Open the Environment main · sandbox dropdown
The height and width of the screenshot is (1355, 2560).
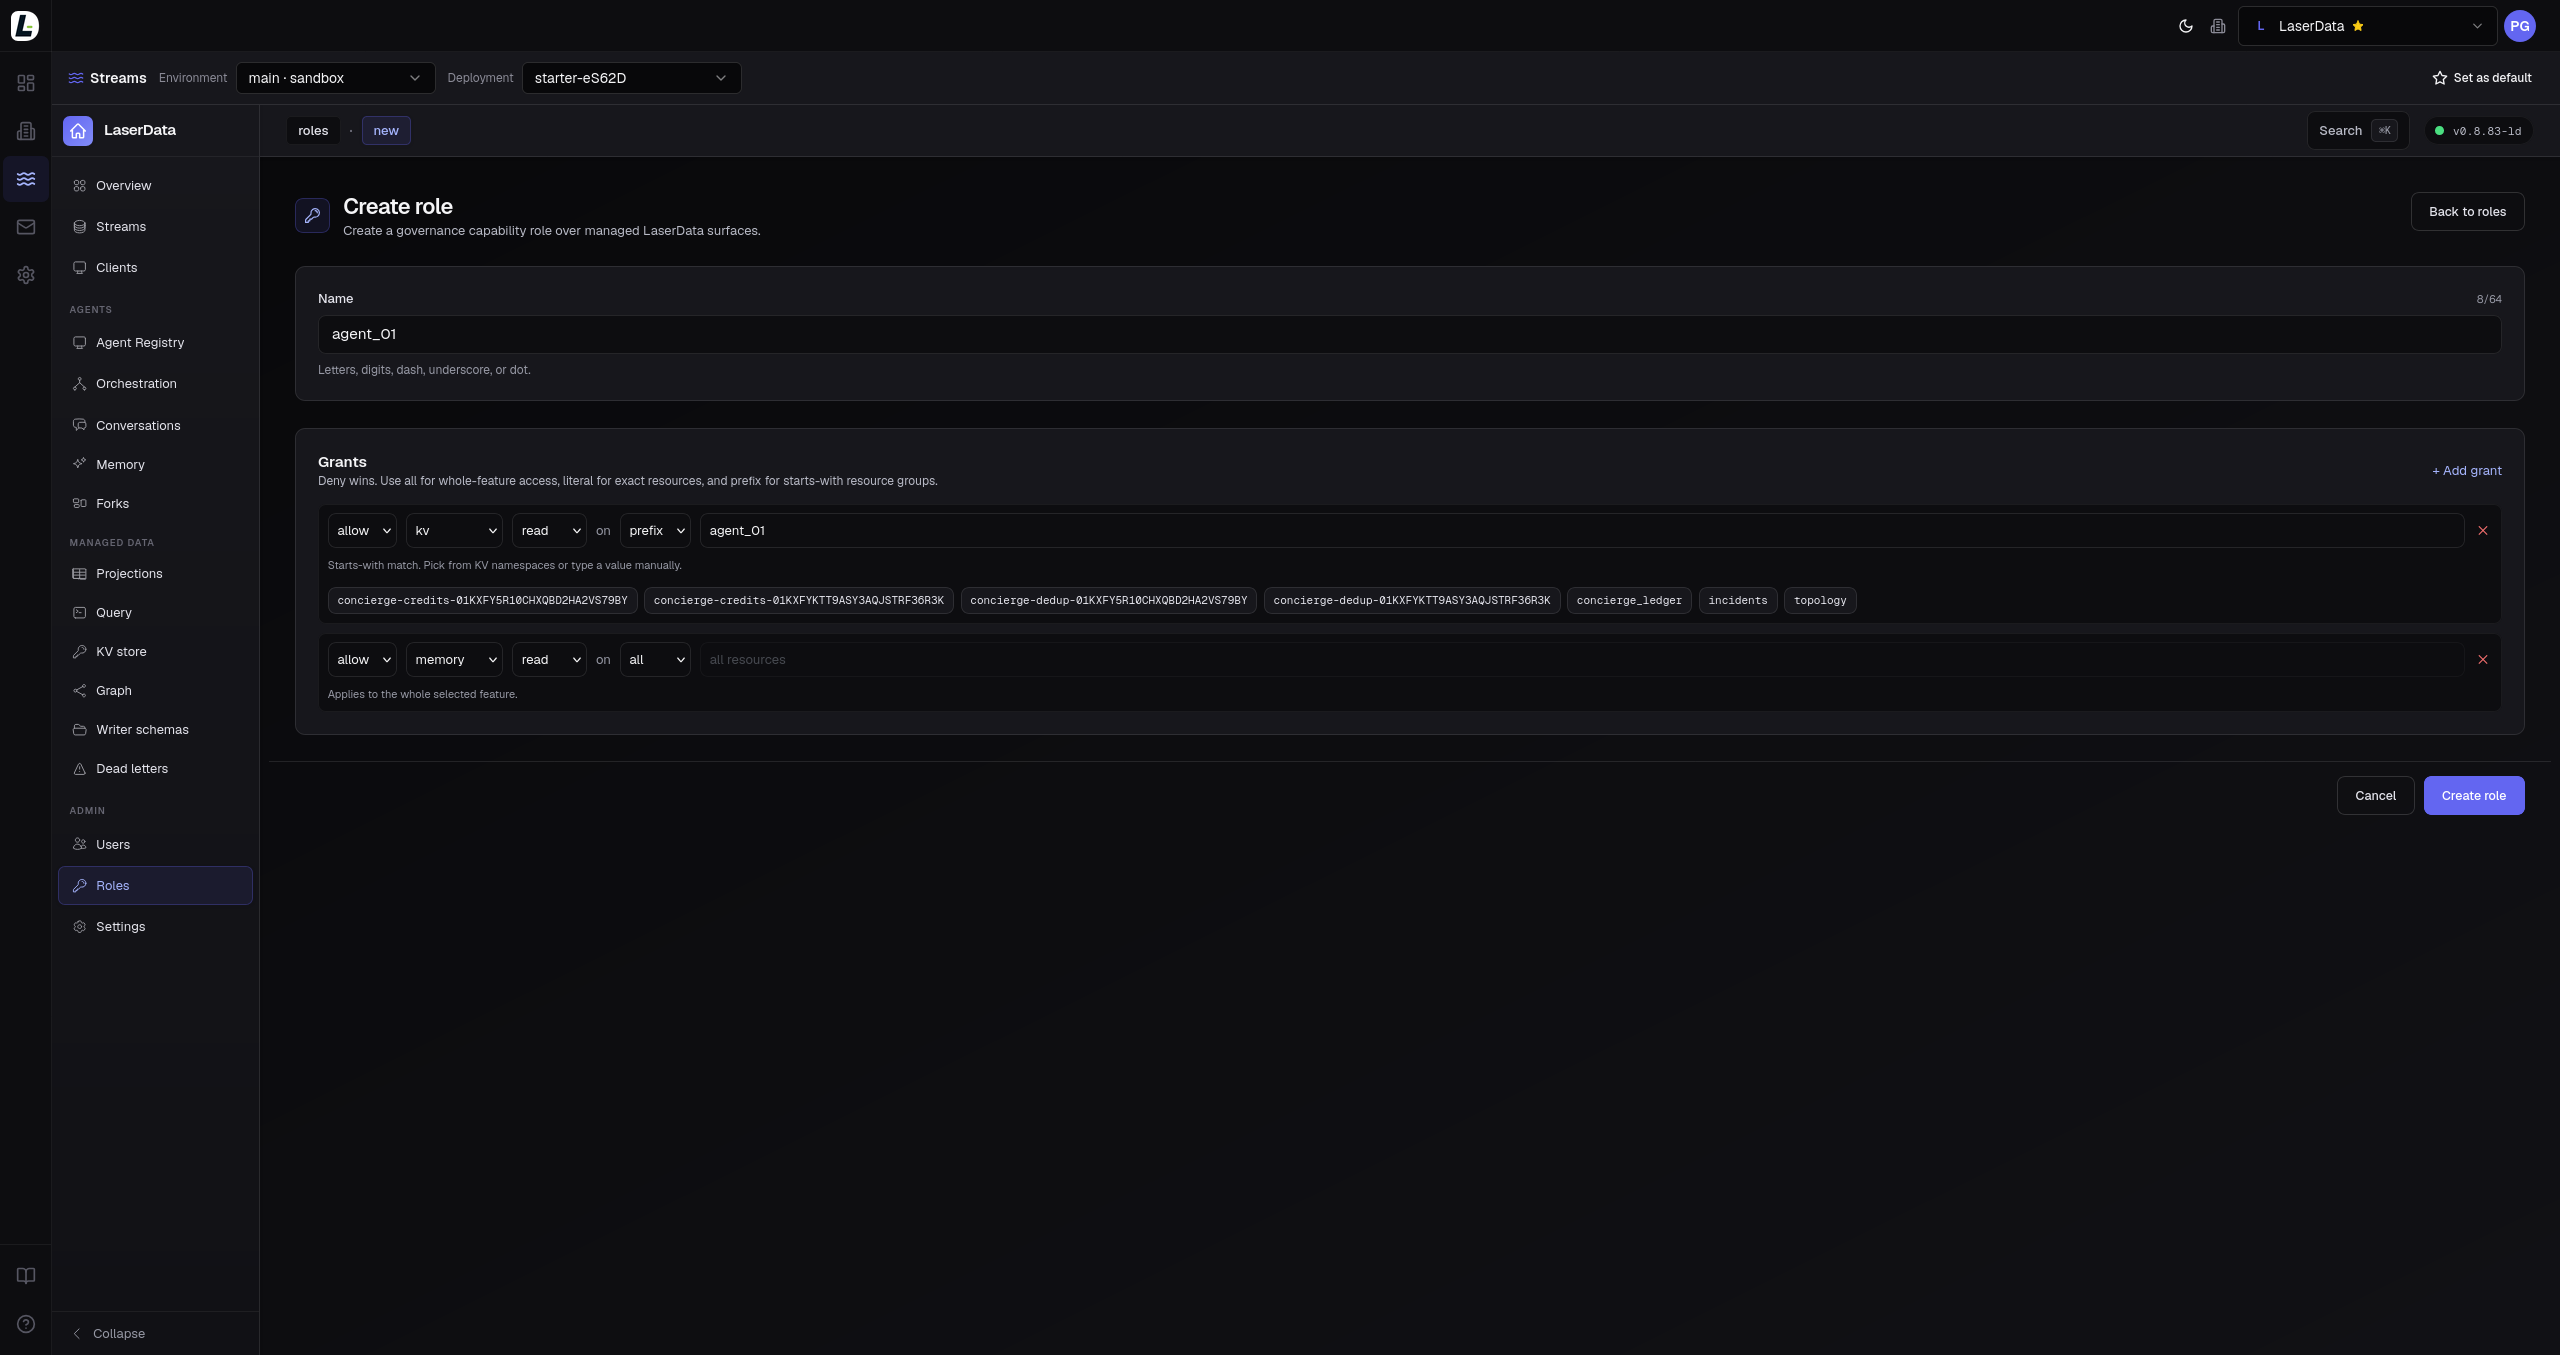(x=335, y=78)
